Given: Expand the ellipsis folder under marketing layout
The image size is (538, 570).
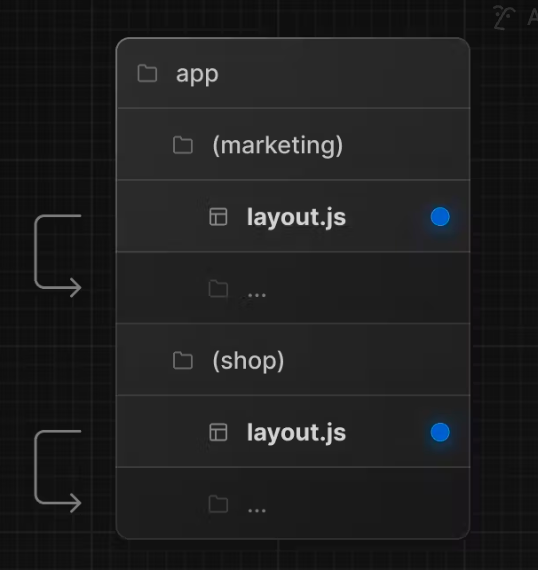Looking at the screenshot, I should click(293, 288).
